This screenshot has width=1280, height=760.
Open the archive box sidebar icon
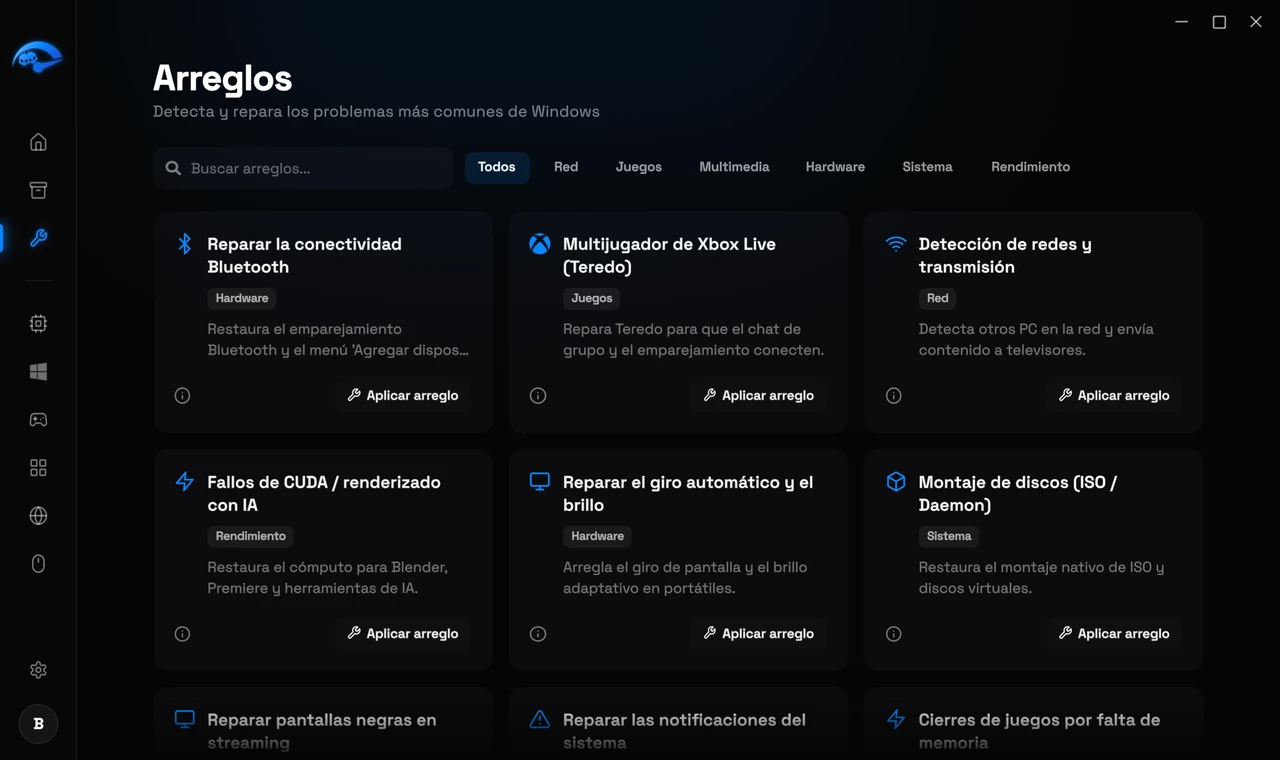tap(38, 190)
